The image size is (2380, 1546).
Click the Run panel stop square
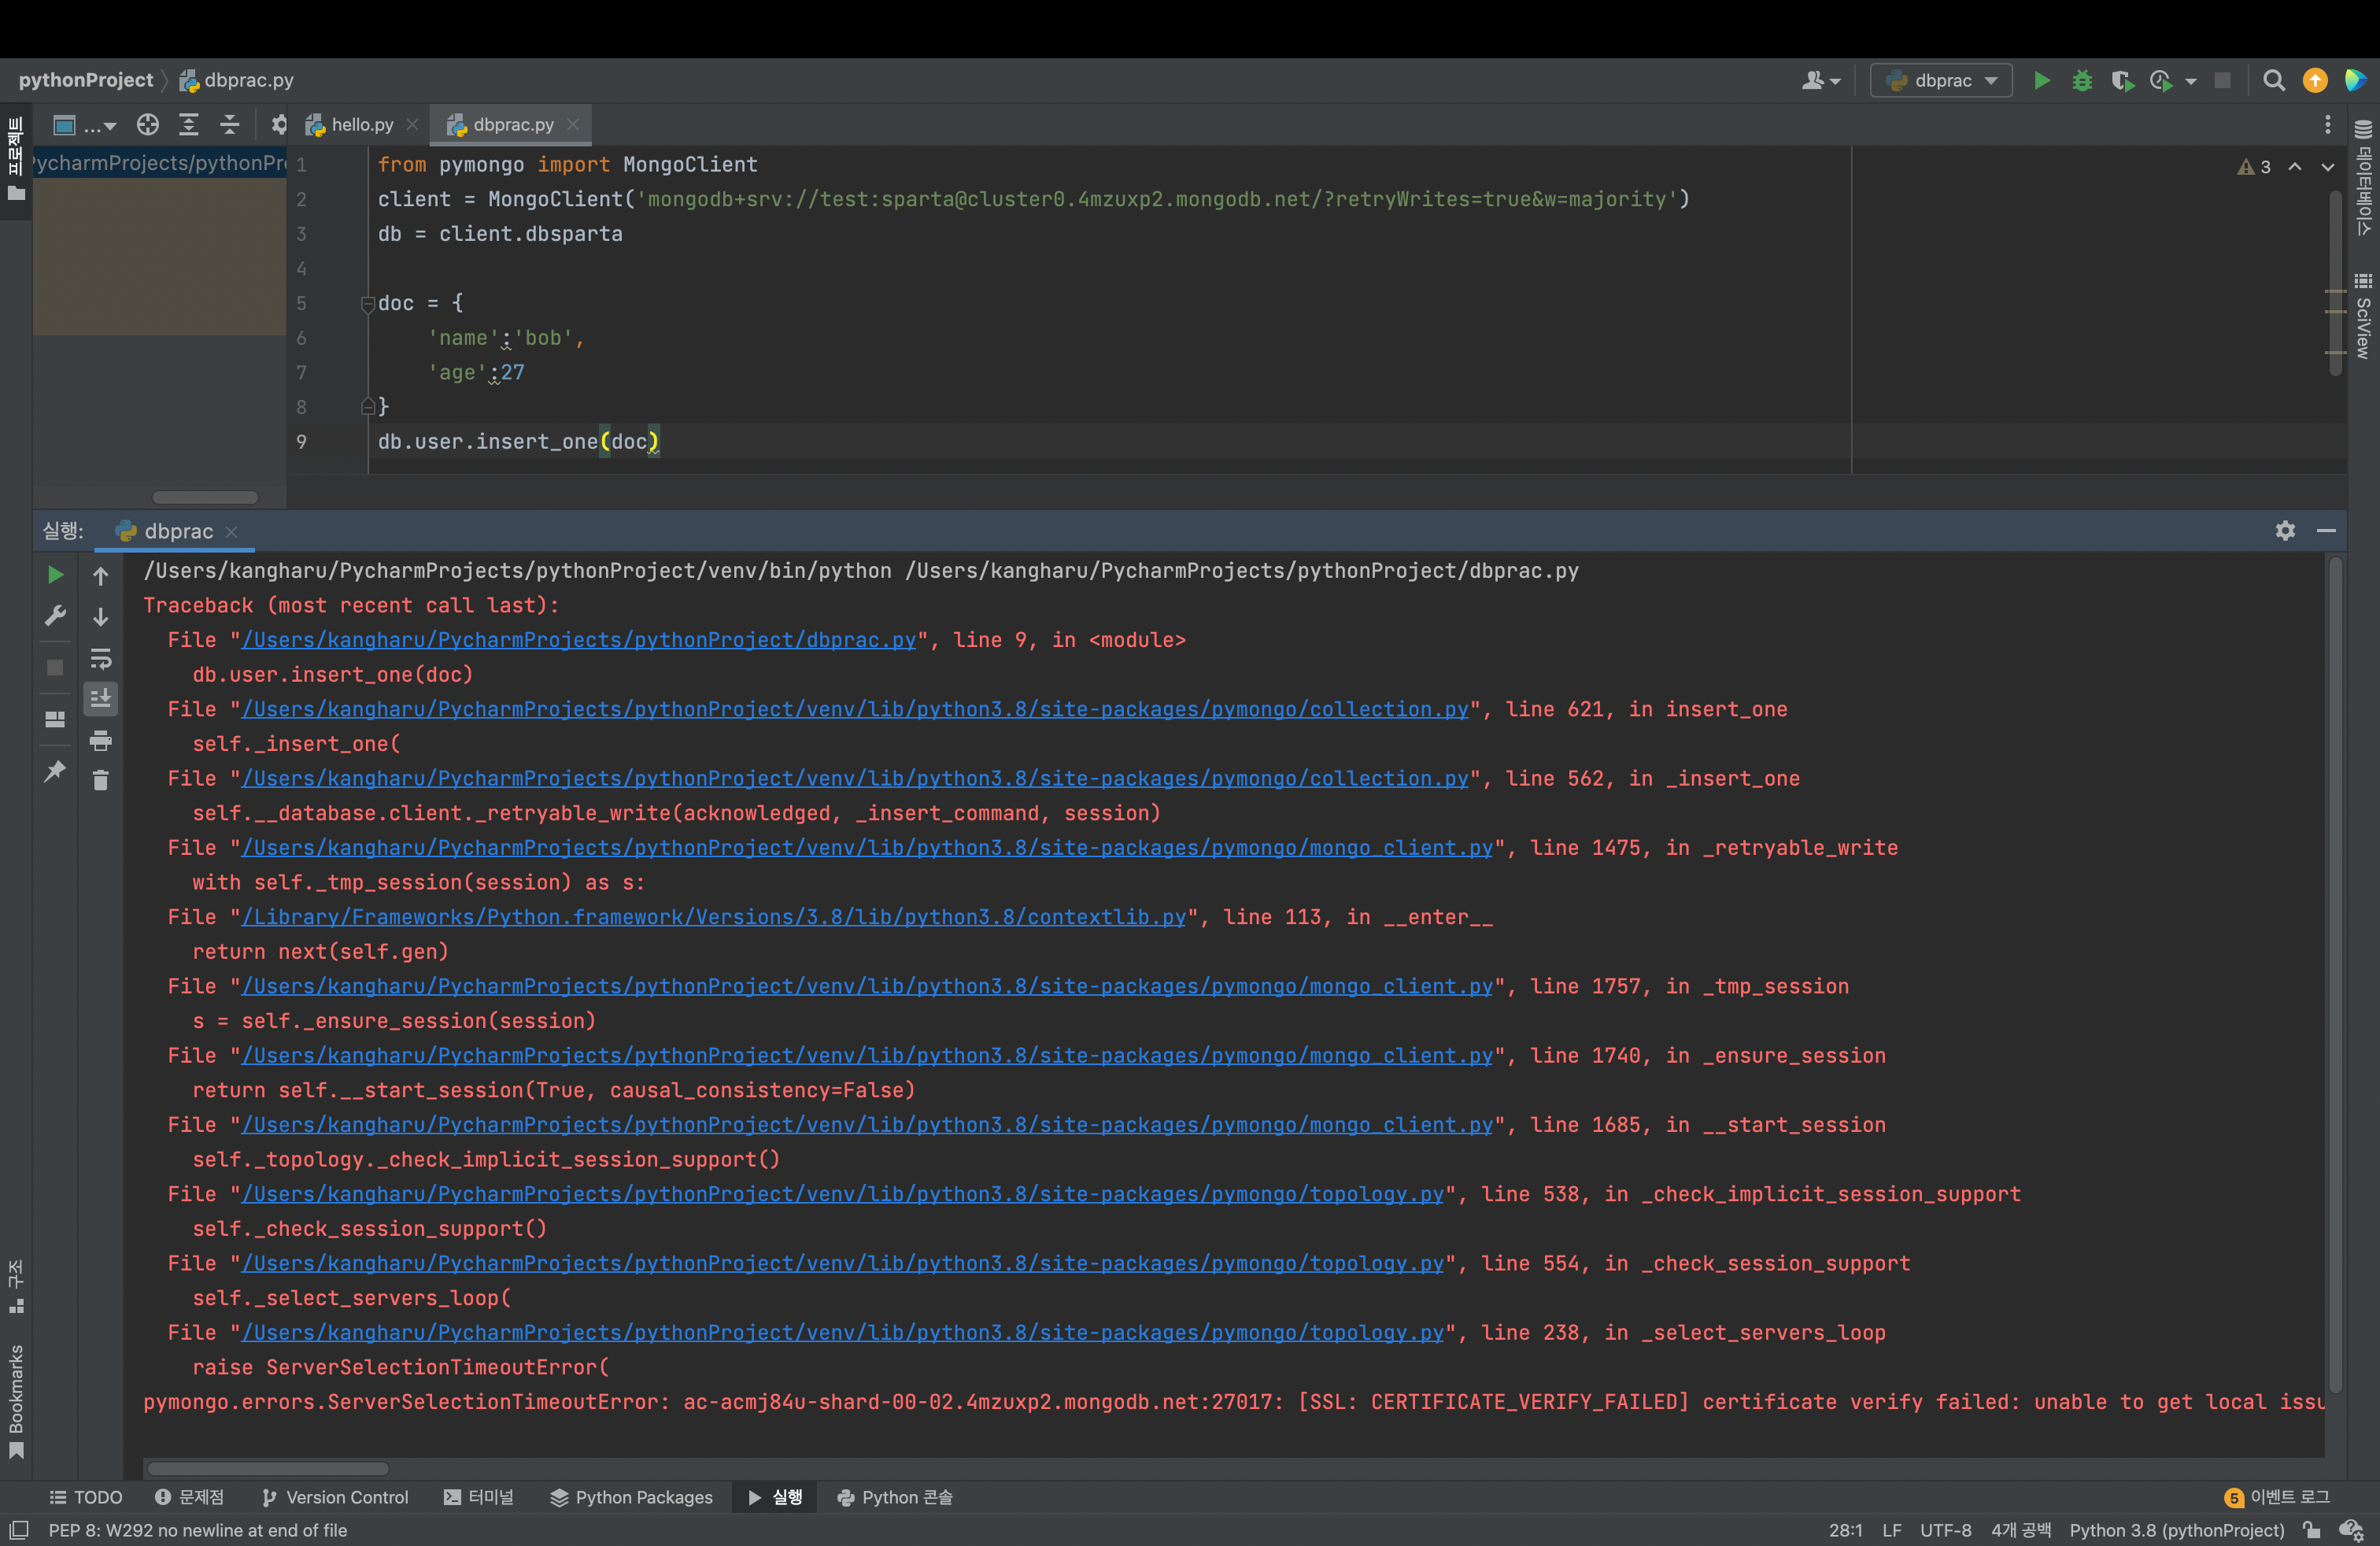[x=56, y=667]
